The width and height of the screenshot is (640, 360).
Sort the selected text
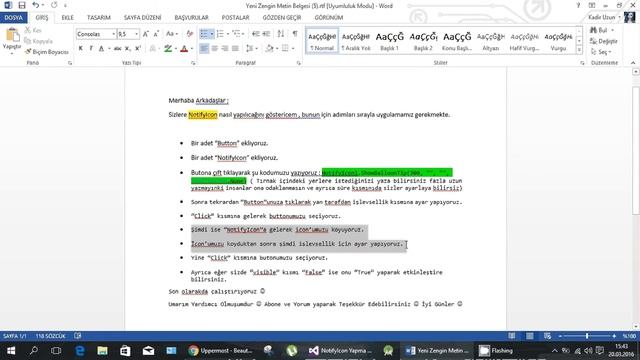click(x=280, y=34)
